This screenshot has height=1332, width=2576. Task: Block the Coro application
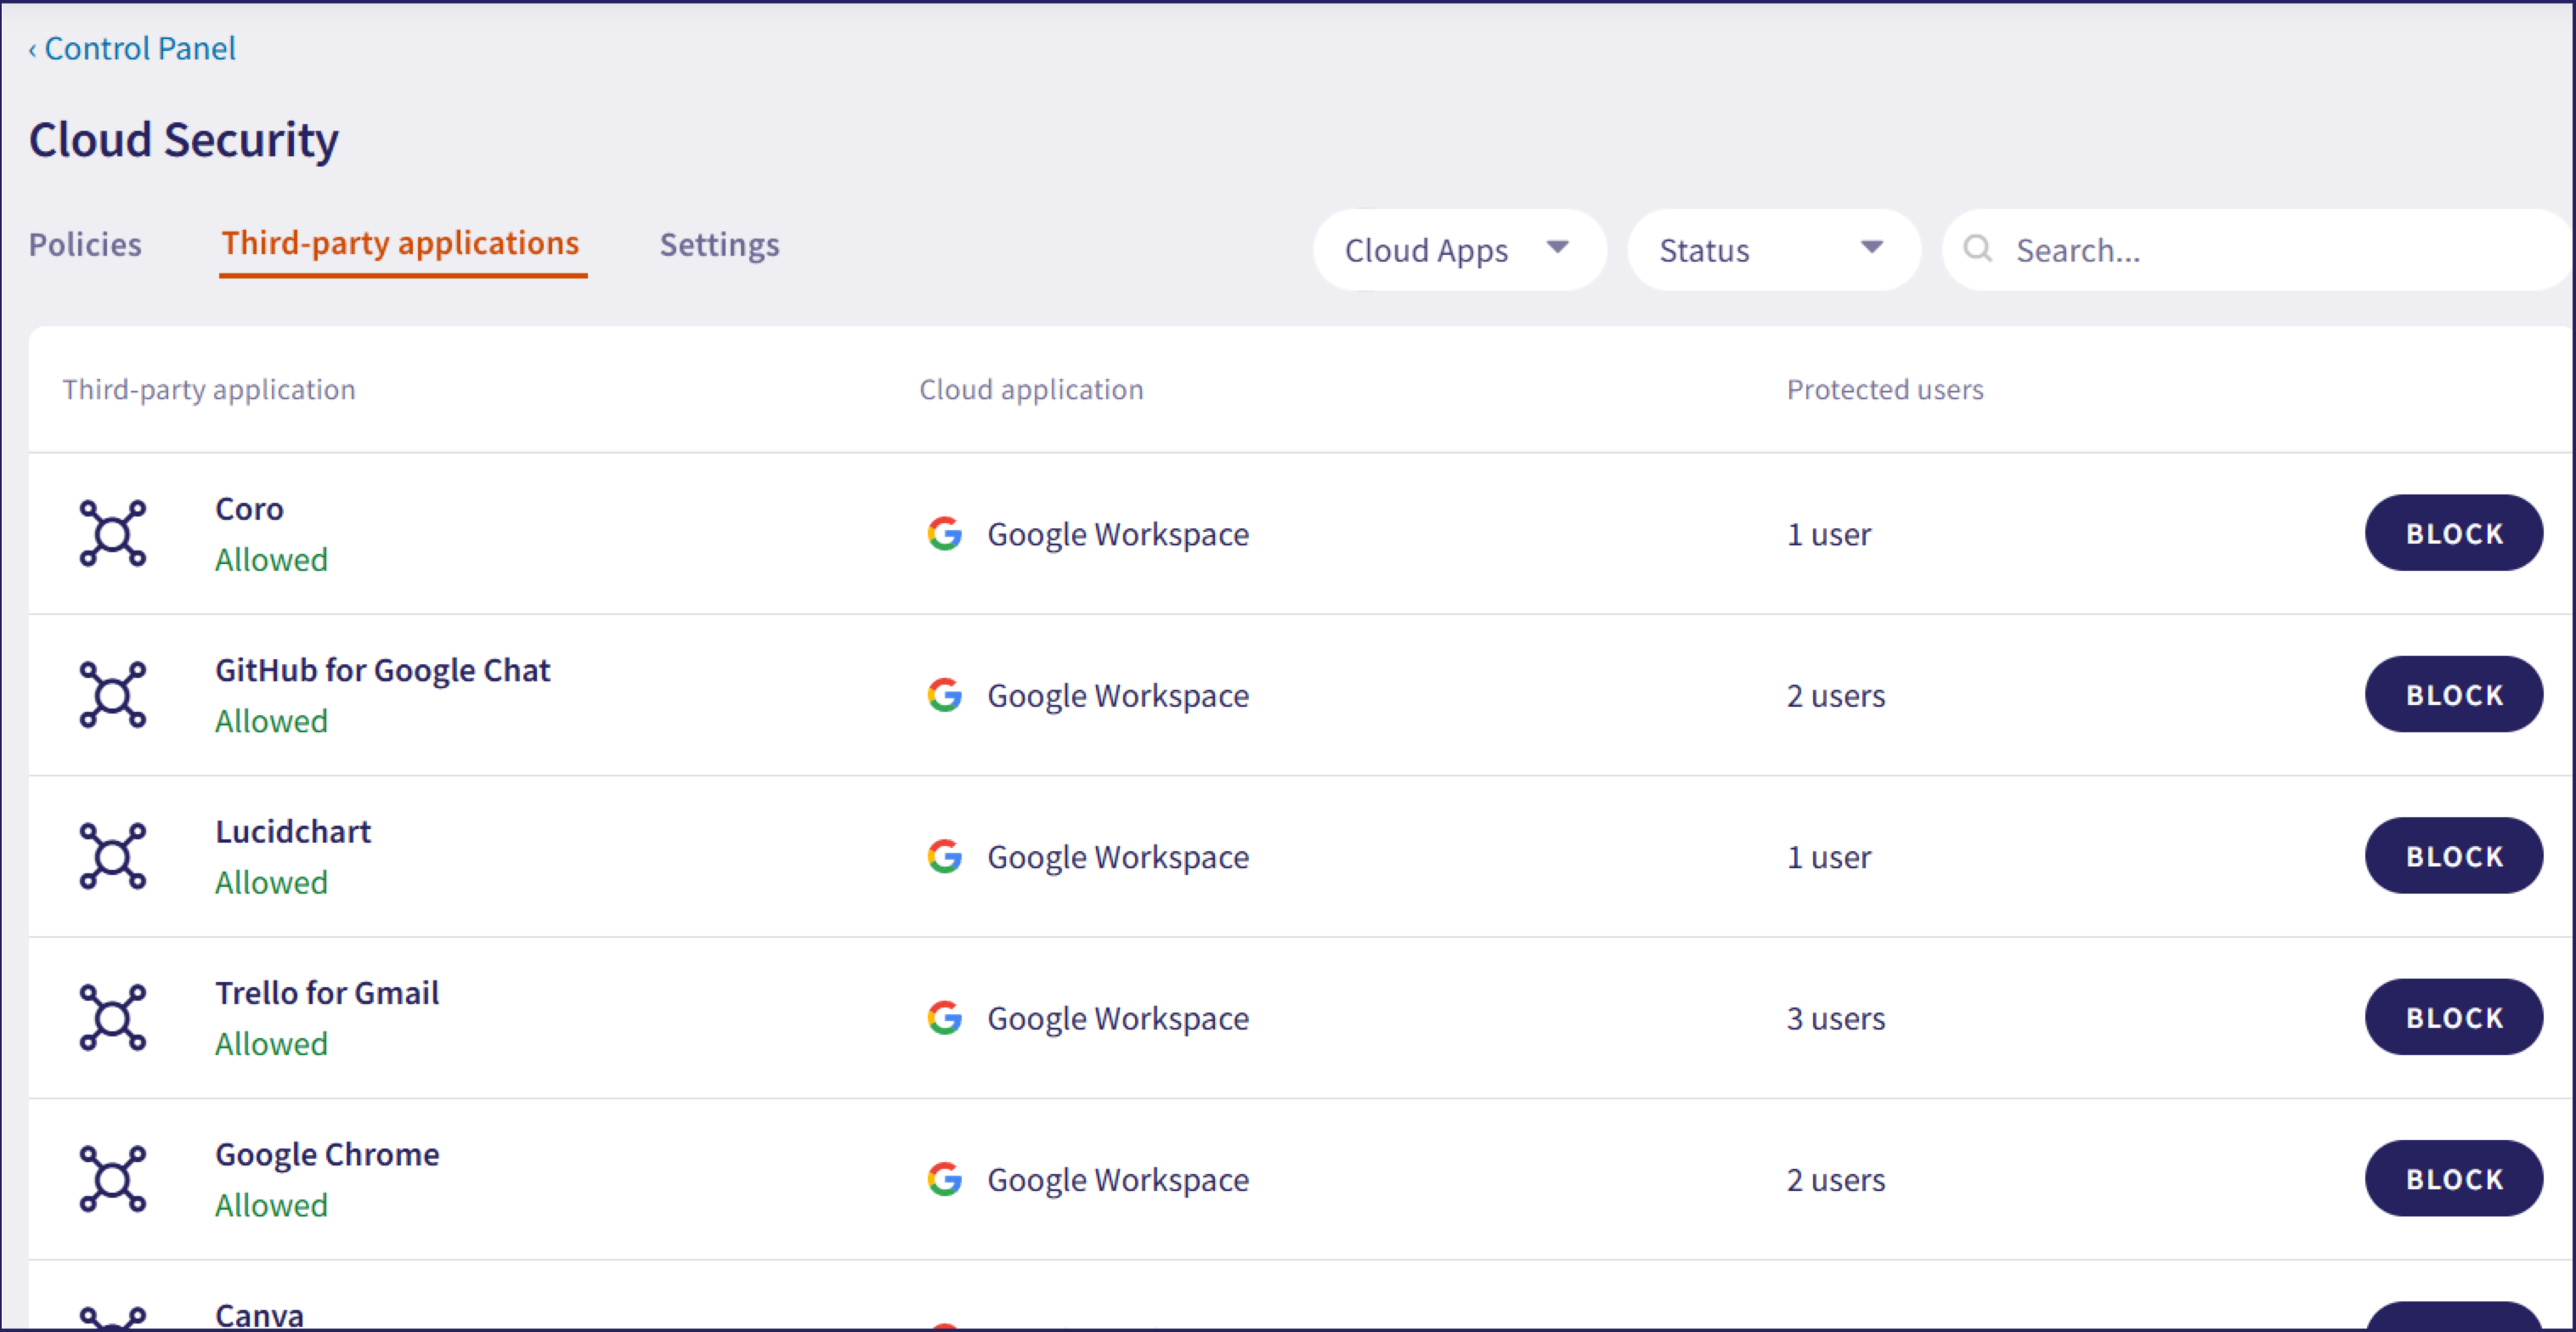[2453, 533]
